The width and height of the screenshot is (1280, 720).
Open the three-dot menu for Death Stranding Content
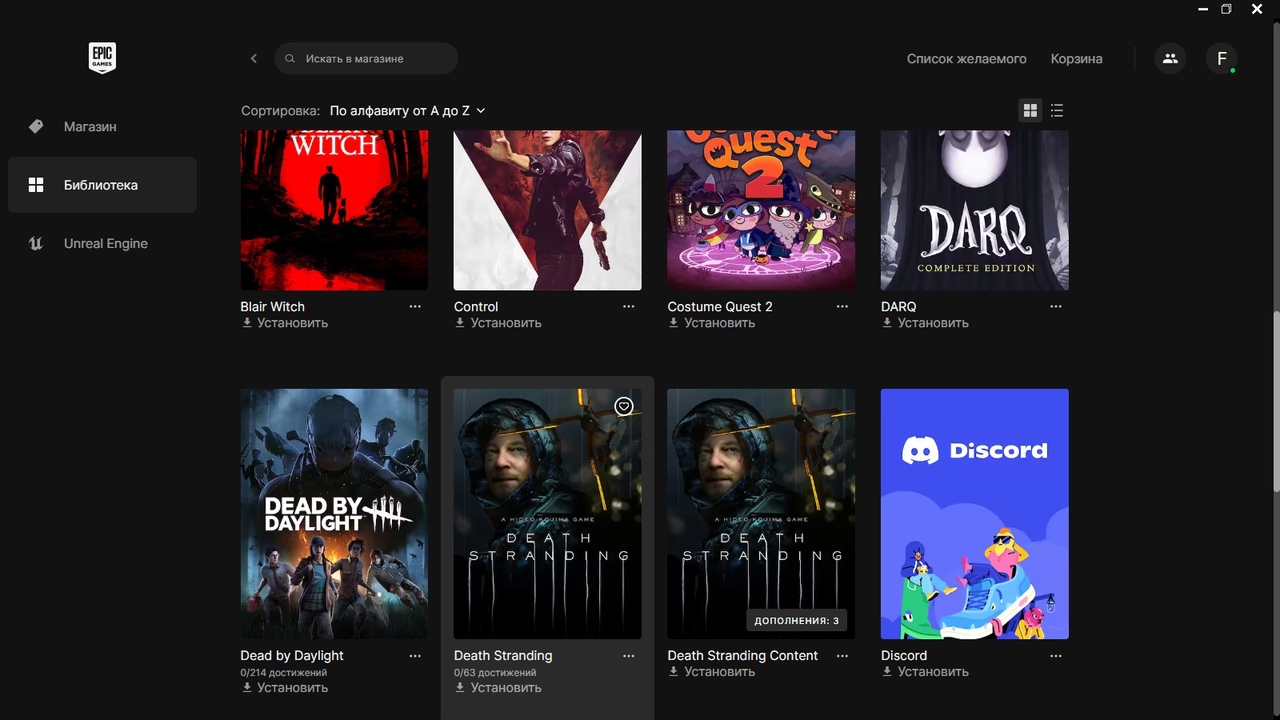tap(842, 656)
